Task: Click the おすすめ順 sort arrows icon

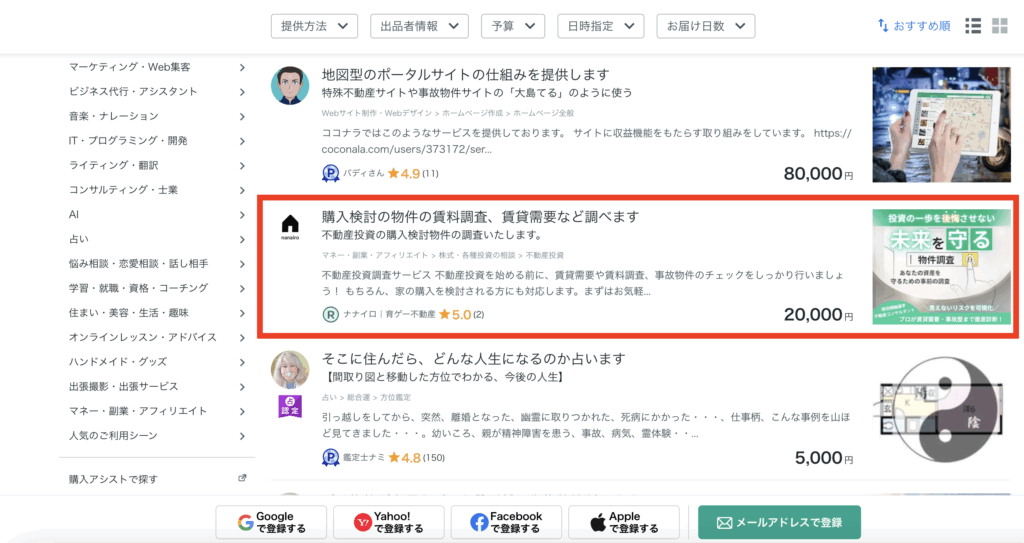Action: click(882, 26)
